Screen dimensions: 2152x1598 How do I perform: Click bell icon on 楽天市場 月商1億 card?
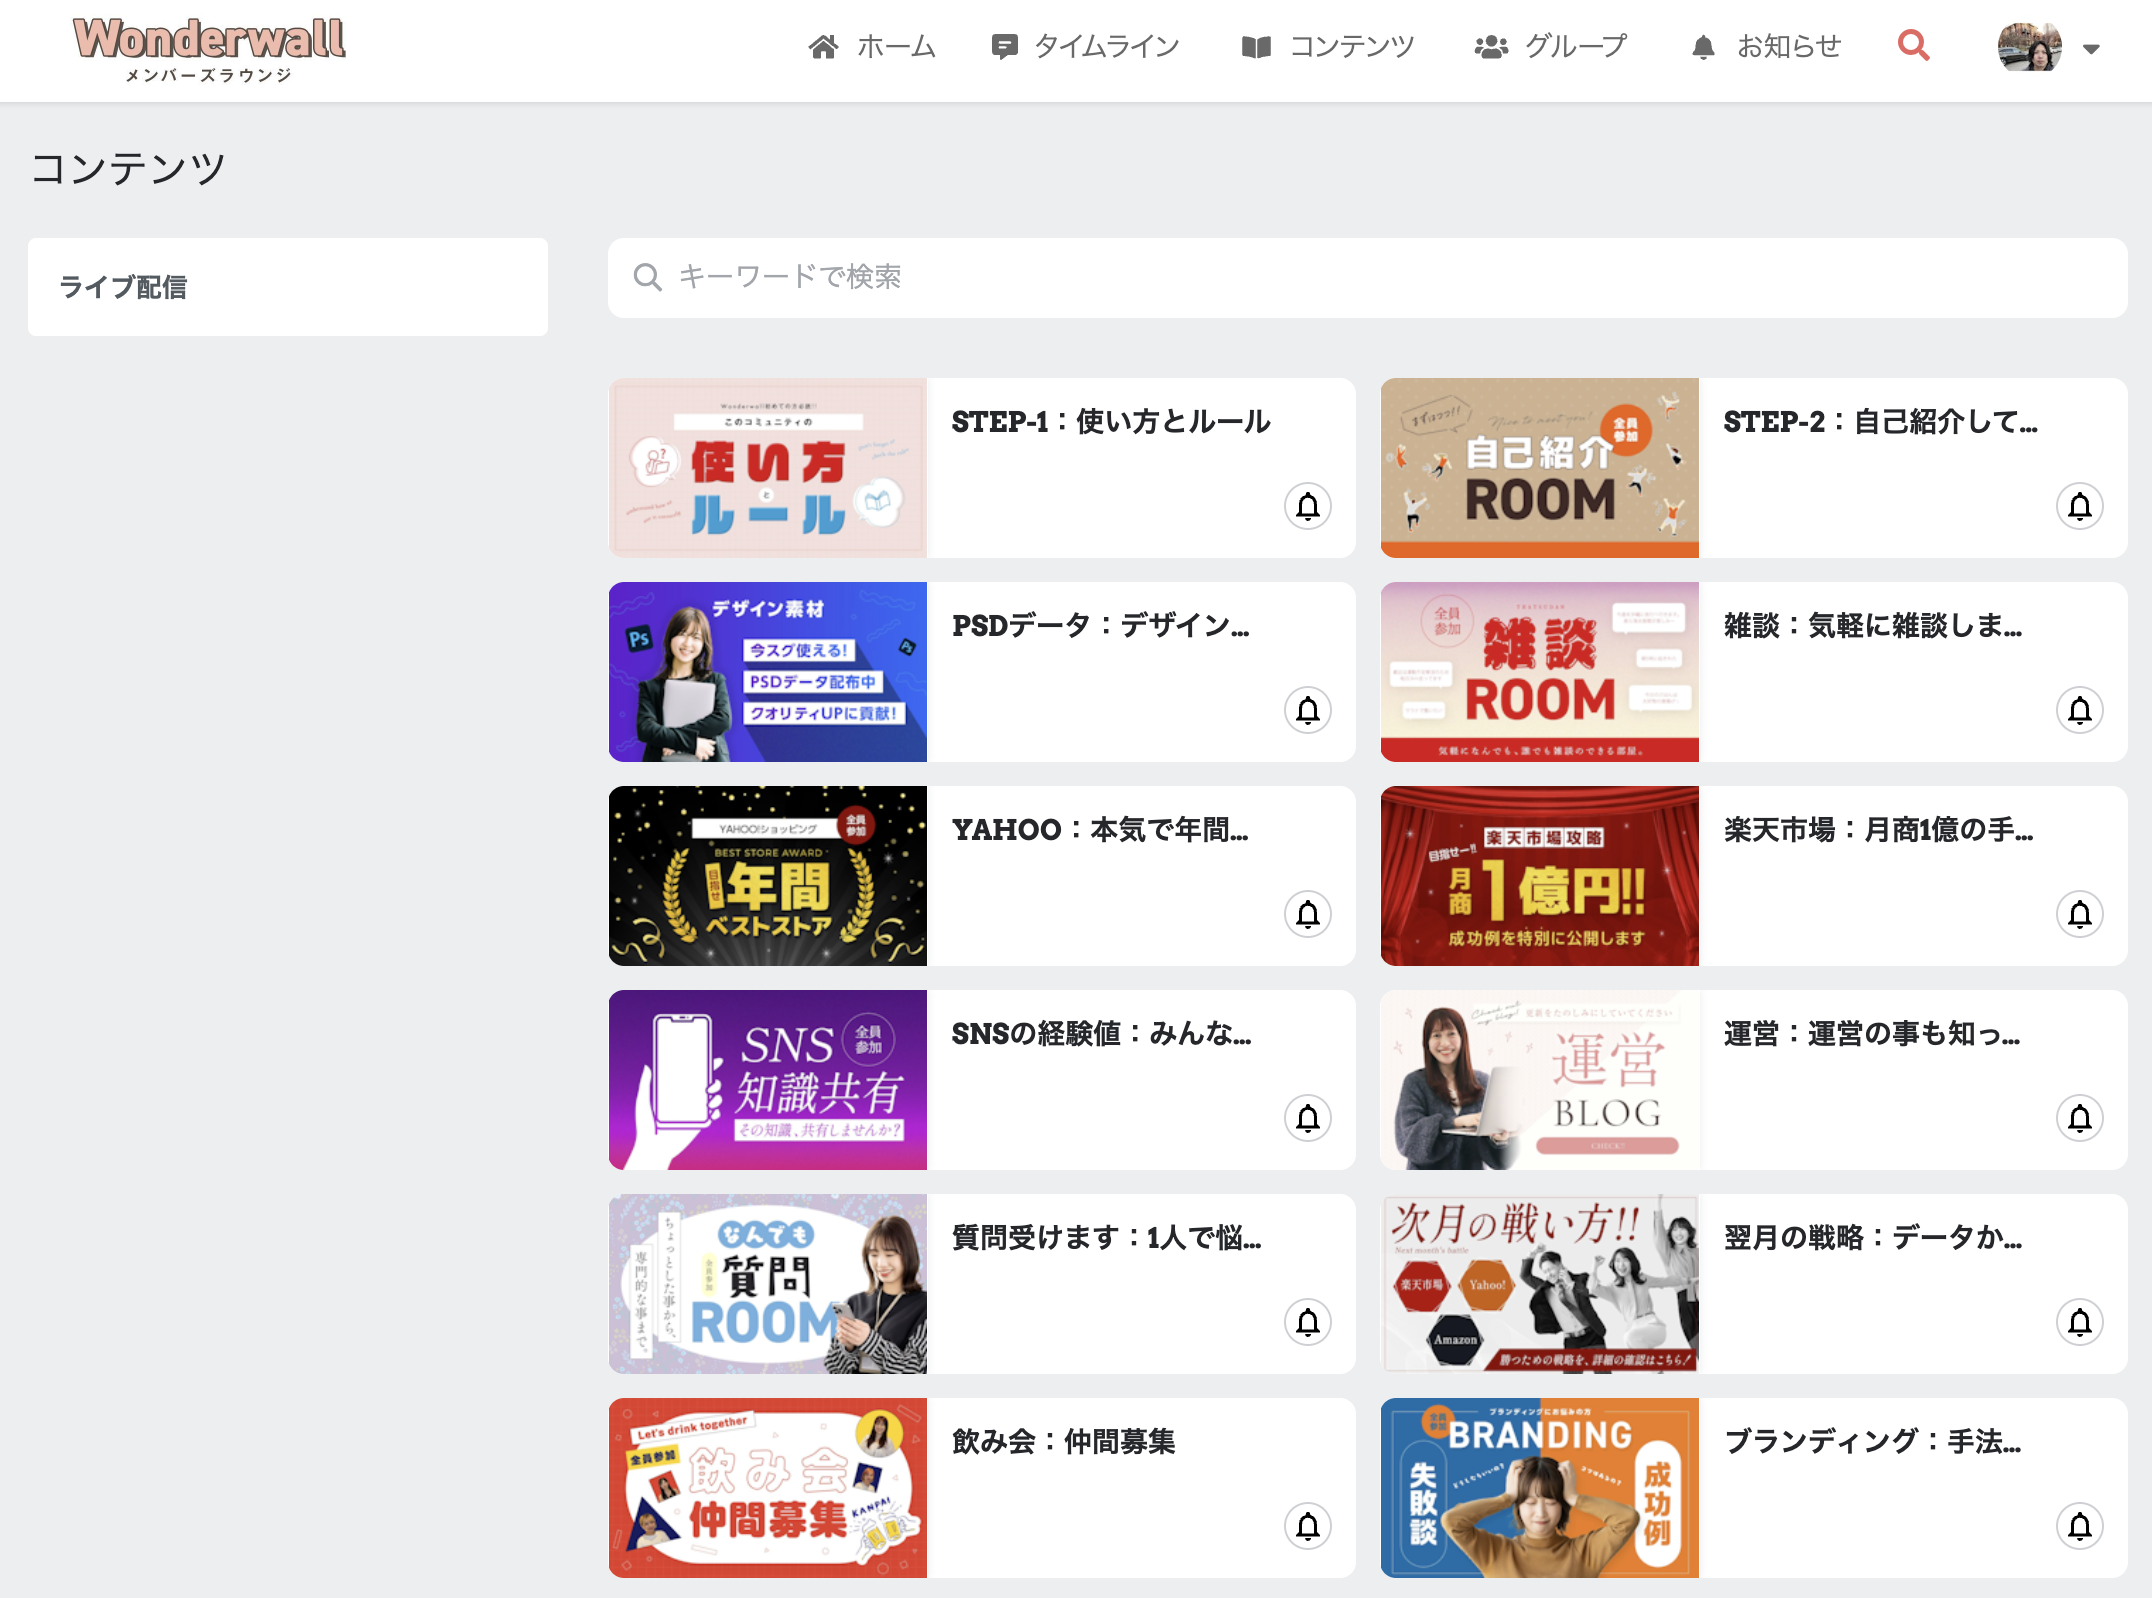pos(2079,915)
